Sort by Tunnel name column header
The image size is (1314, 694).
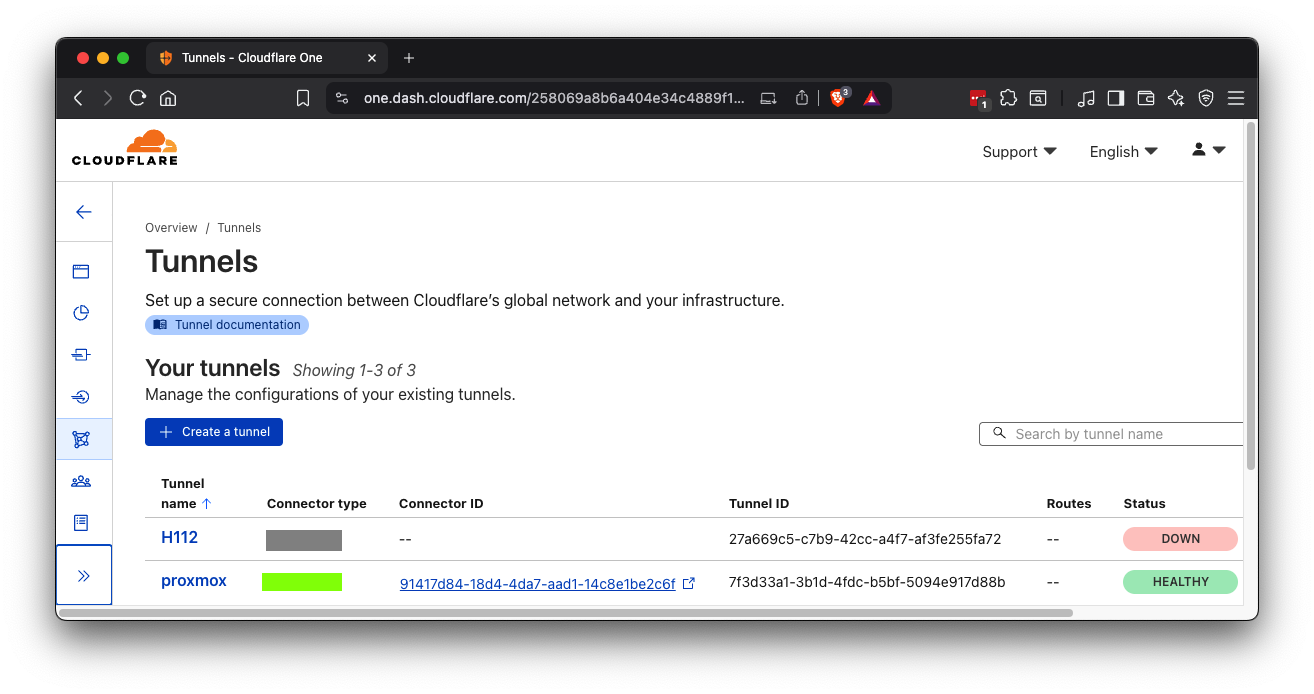[185, 494]
